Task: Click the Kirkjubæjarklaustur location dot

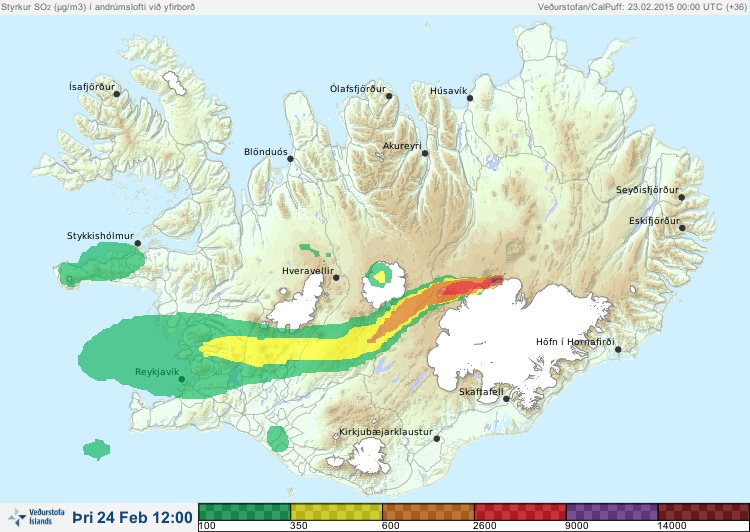Action: tap(437, 439)
